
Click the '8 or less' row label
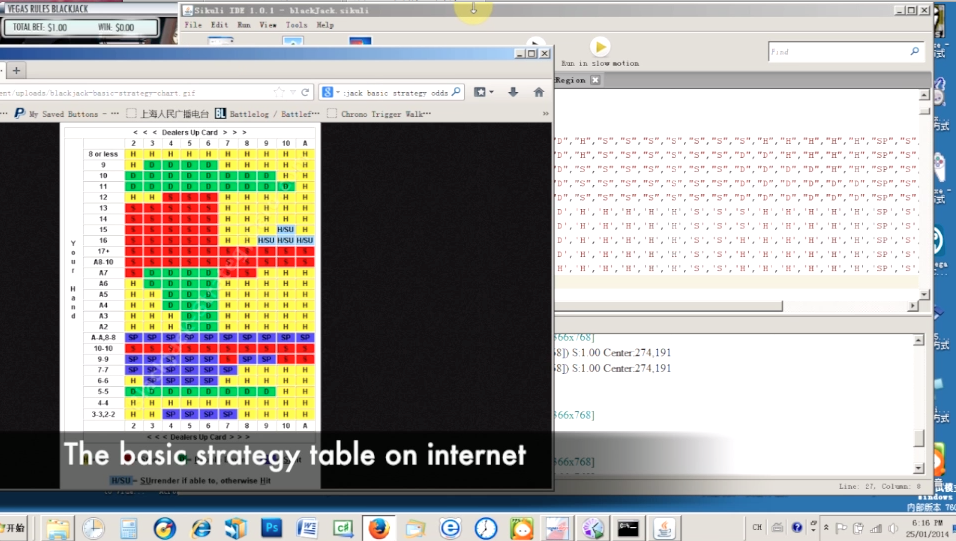point(103,154)
